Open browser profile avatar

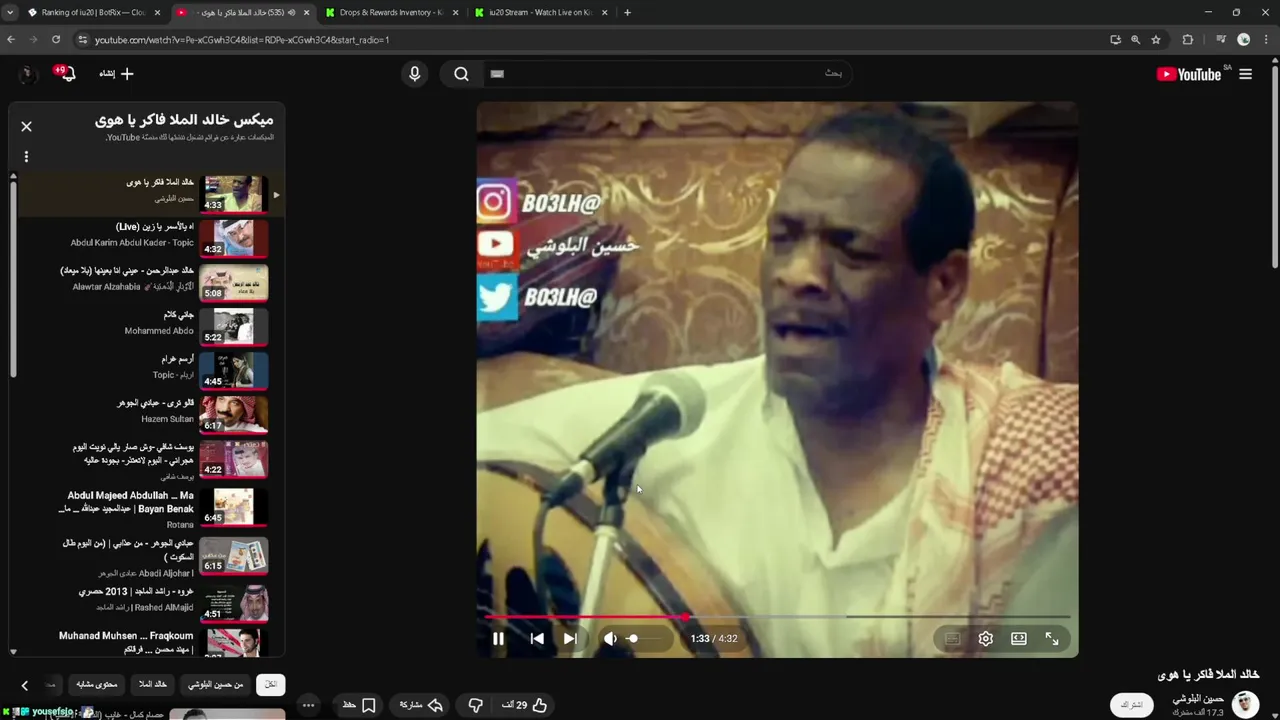[x=1244, y=40]
